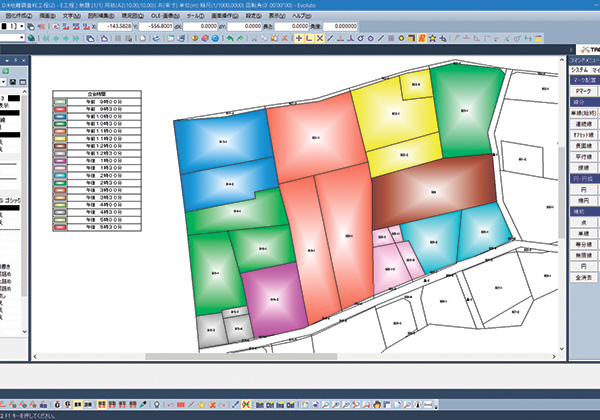Open the ヘルプ menu
The height and width of the screenshot is (420, 600).
click(299, 17)
